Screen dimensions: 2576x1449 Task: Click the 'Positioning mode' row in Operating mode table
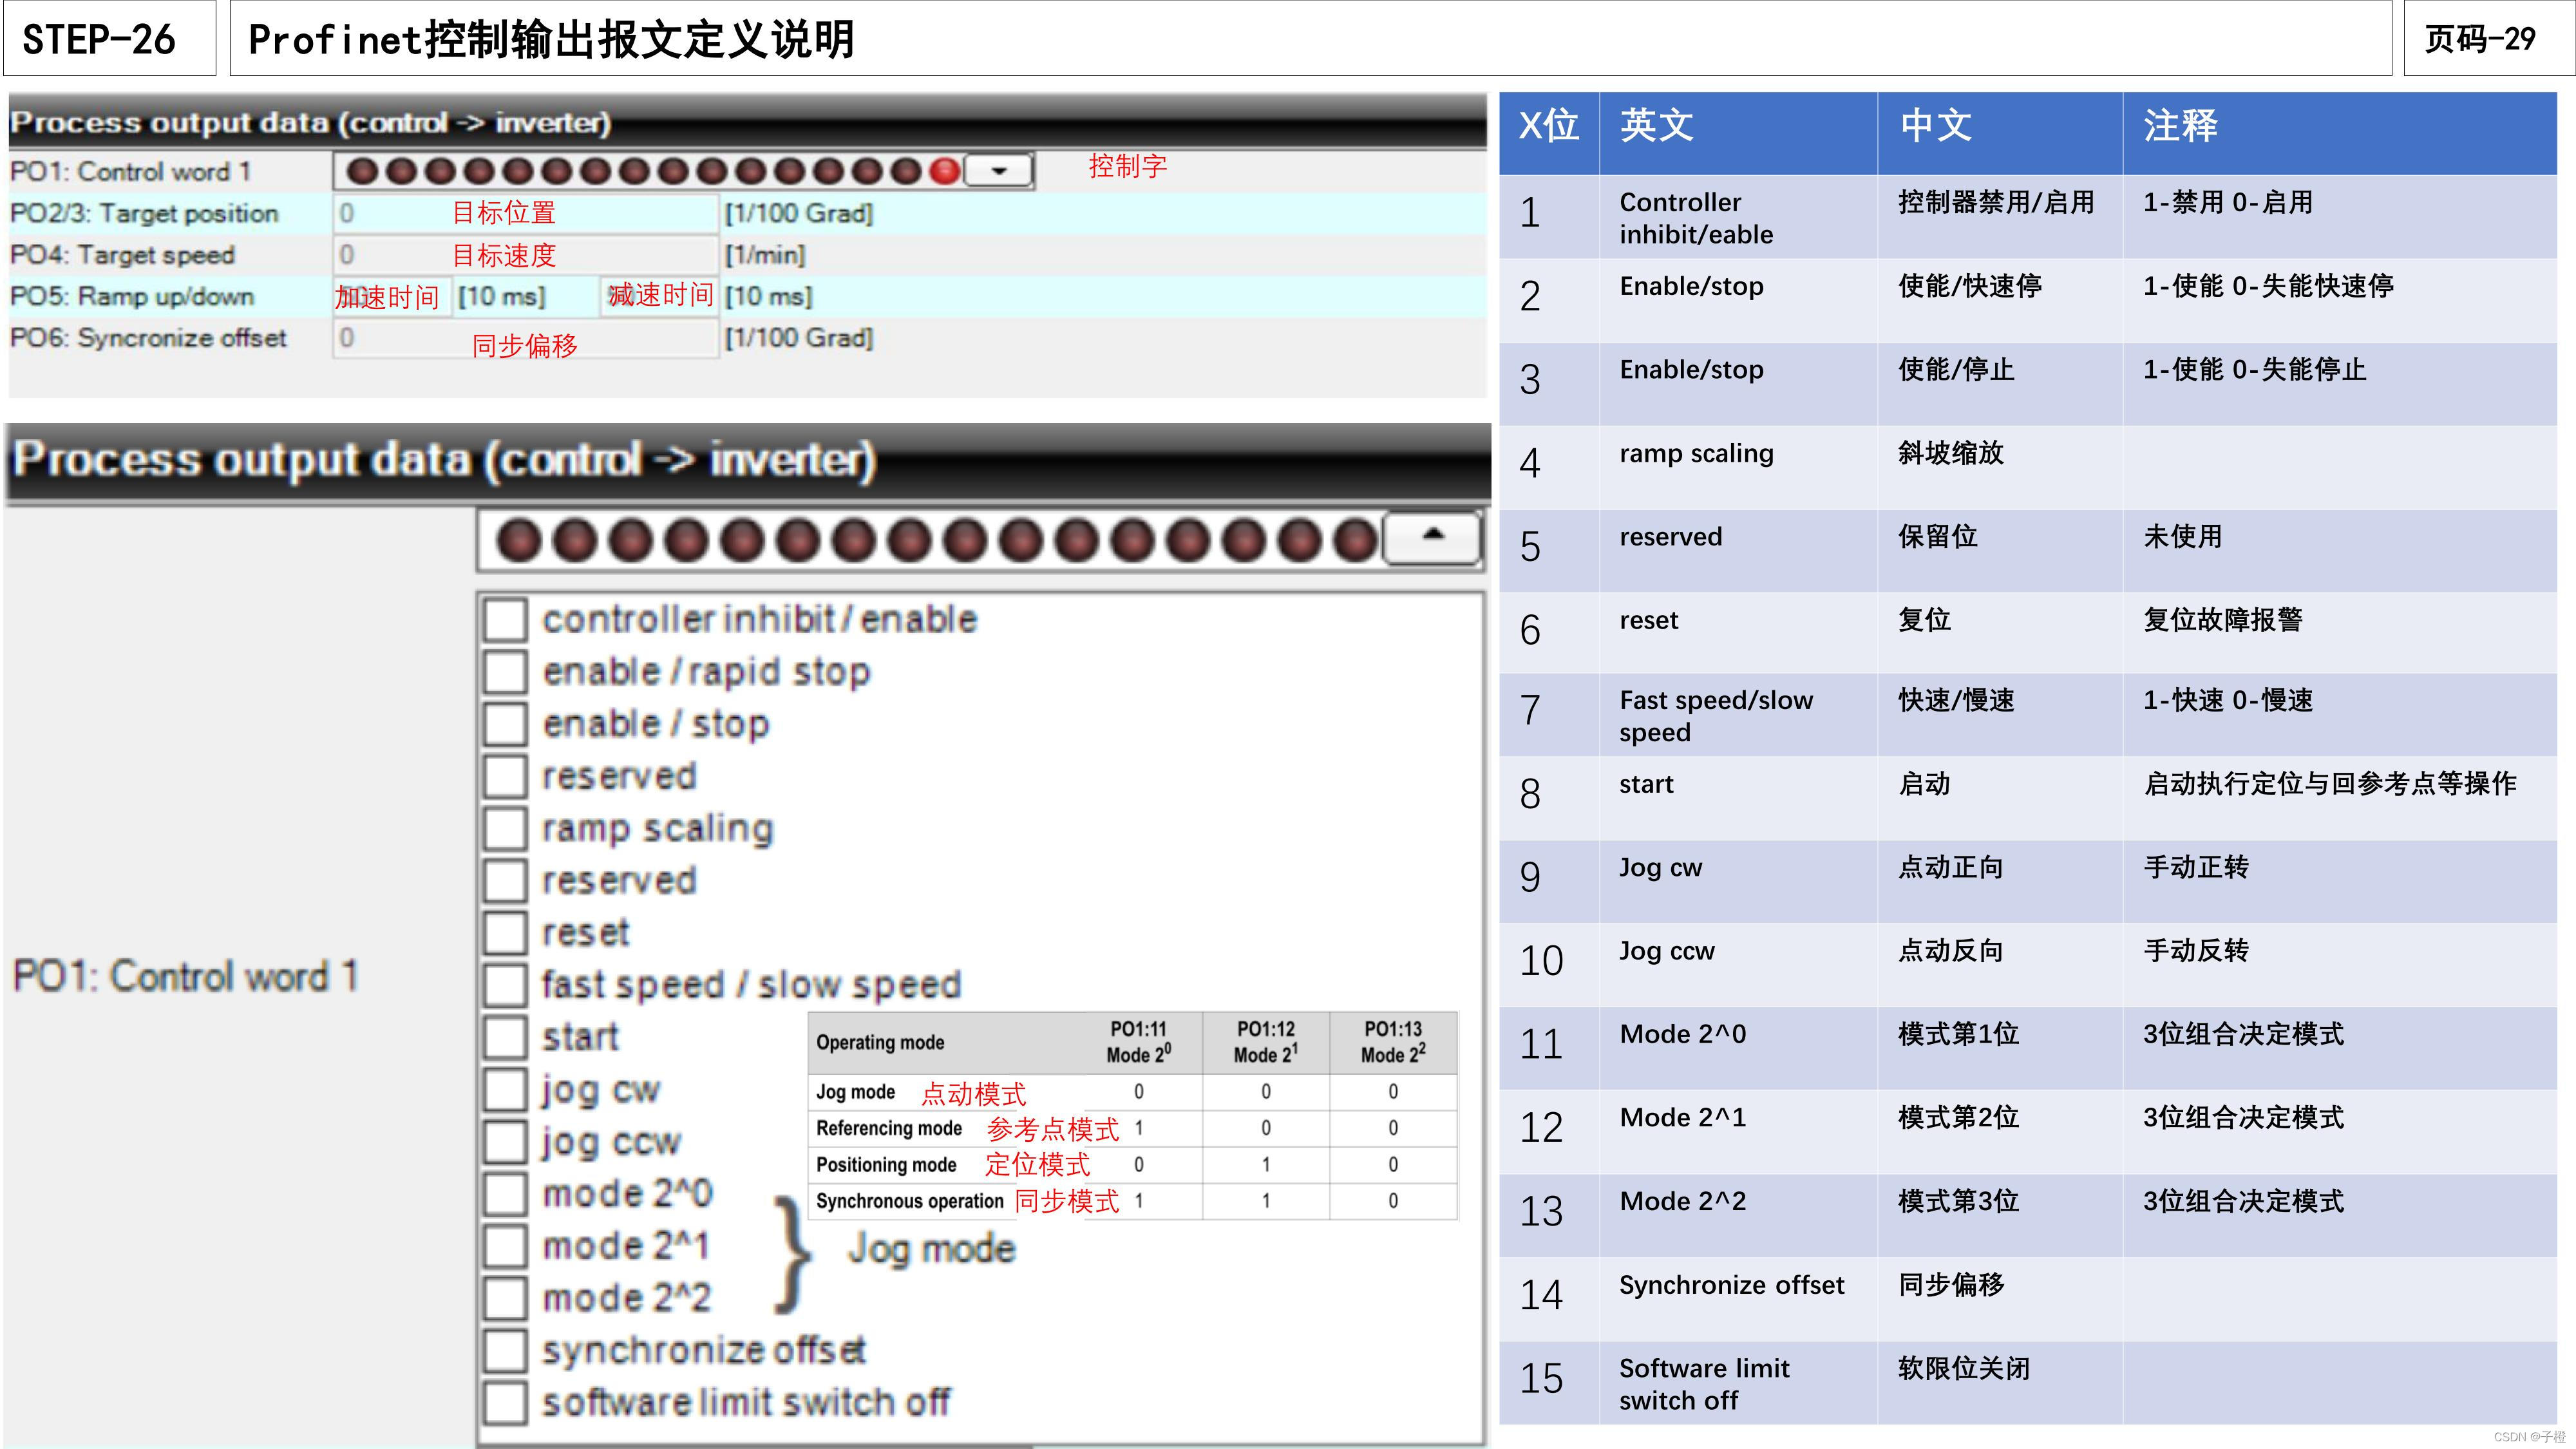1132,1165
